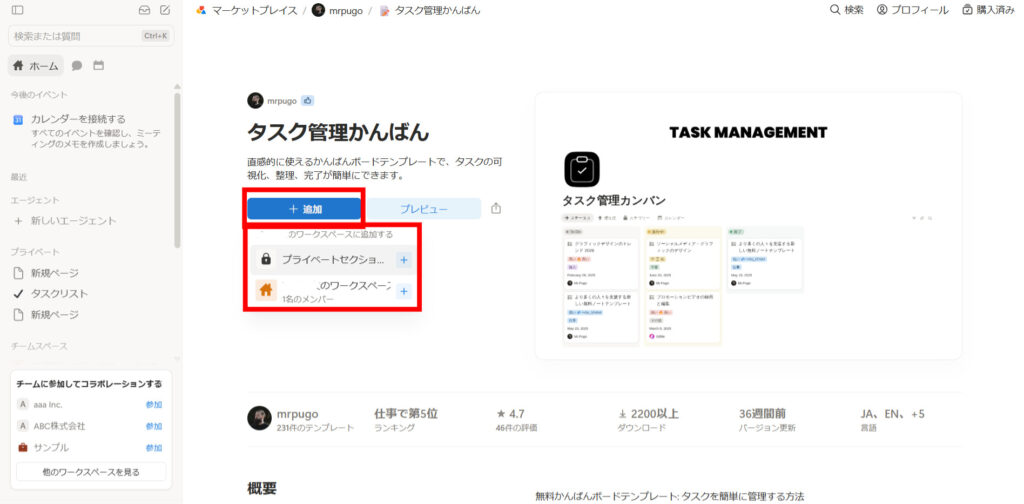Click タスク管理かんばん breadcrumb
Viewport: 1024px width, 504px height.
coord(438,10)
